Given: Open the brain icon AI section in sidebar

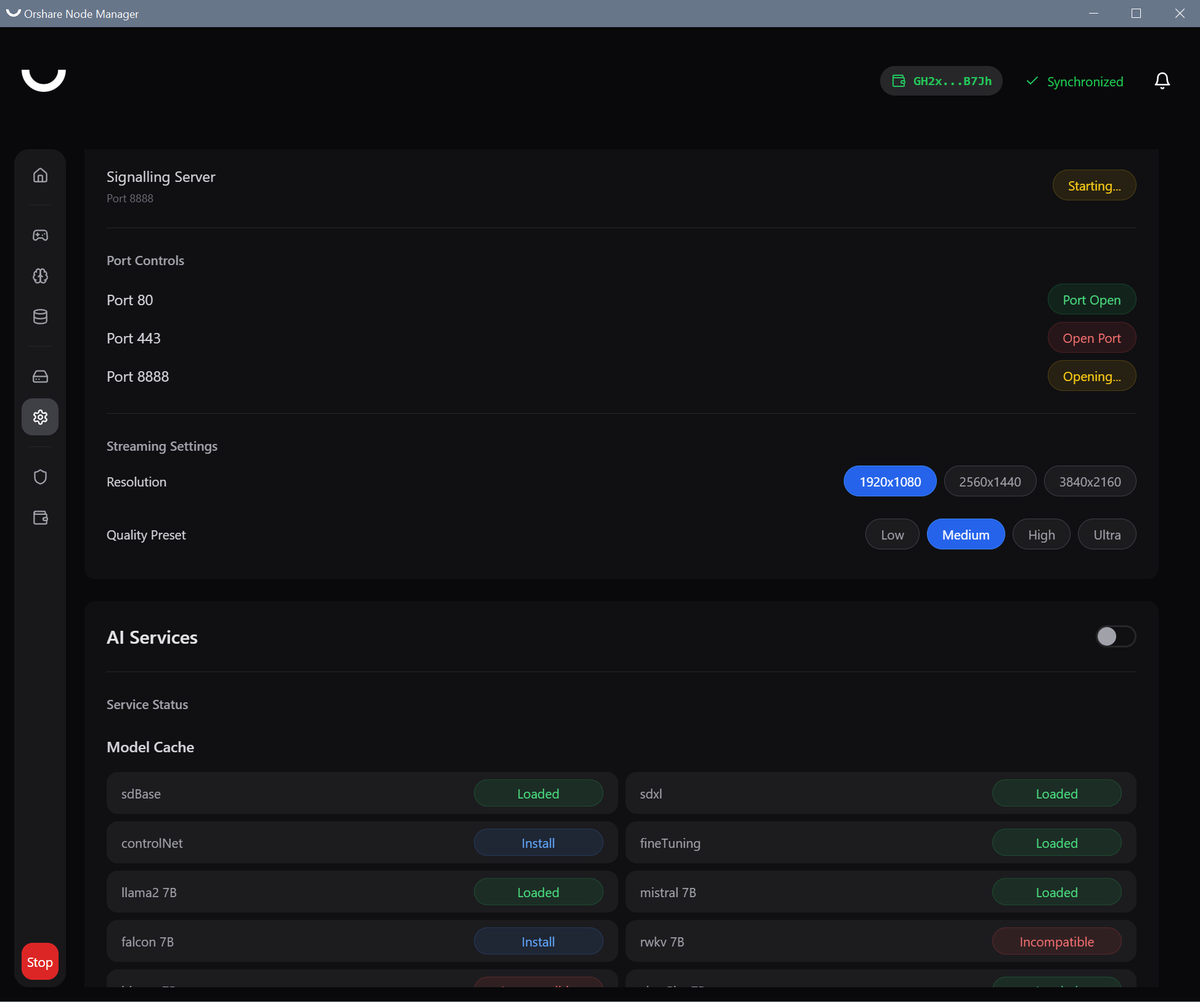Looking at the screenshot, I should (40, 276).
